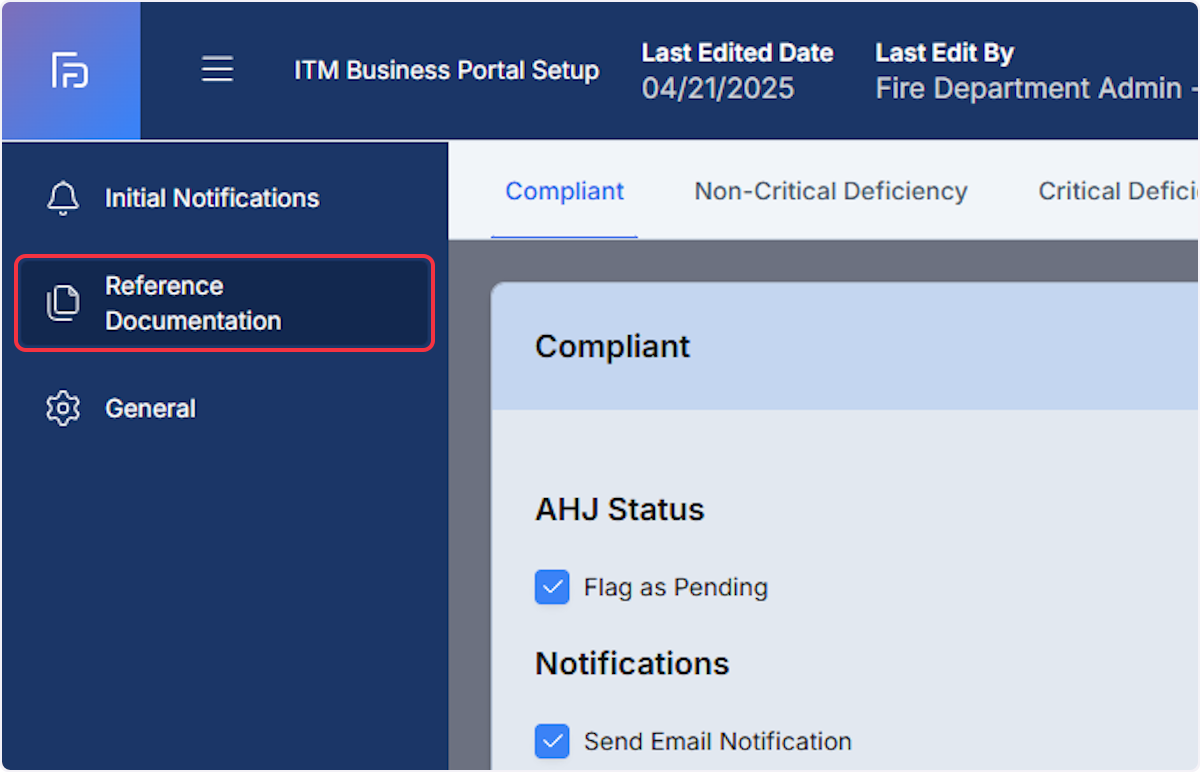The image size is (1200, 772).
Task: Click the ITM Business Portal Setup title
Action: (447, 71)
